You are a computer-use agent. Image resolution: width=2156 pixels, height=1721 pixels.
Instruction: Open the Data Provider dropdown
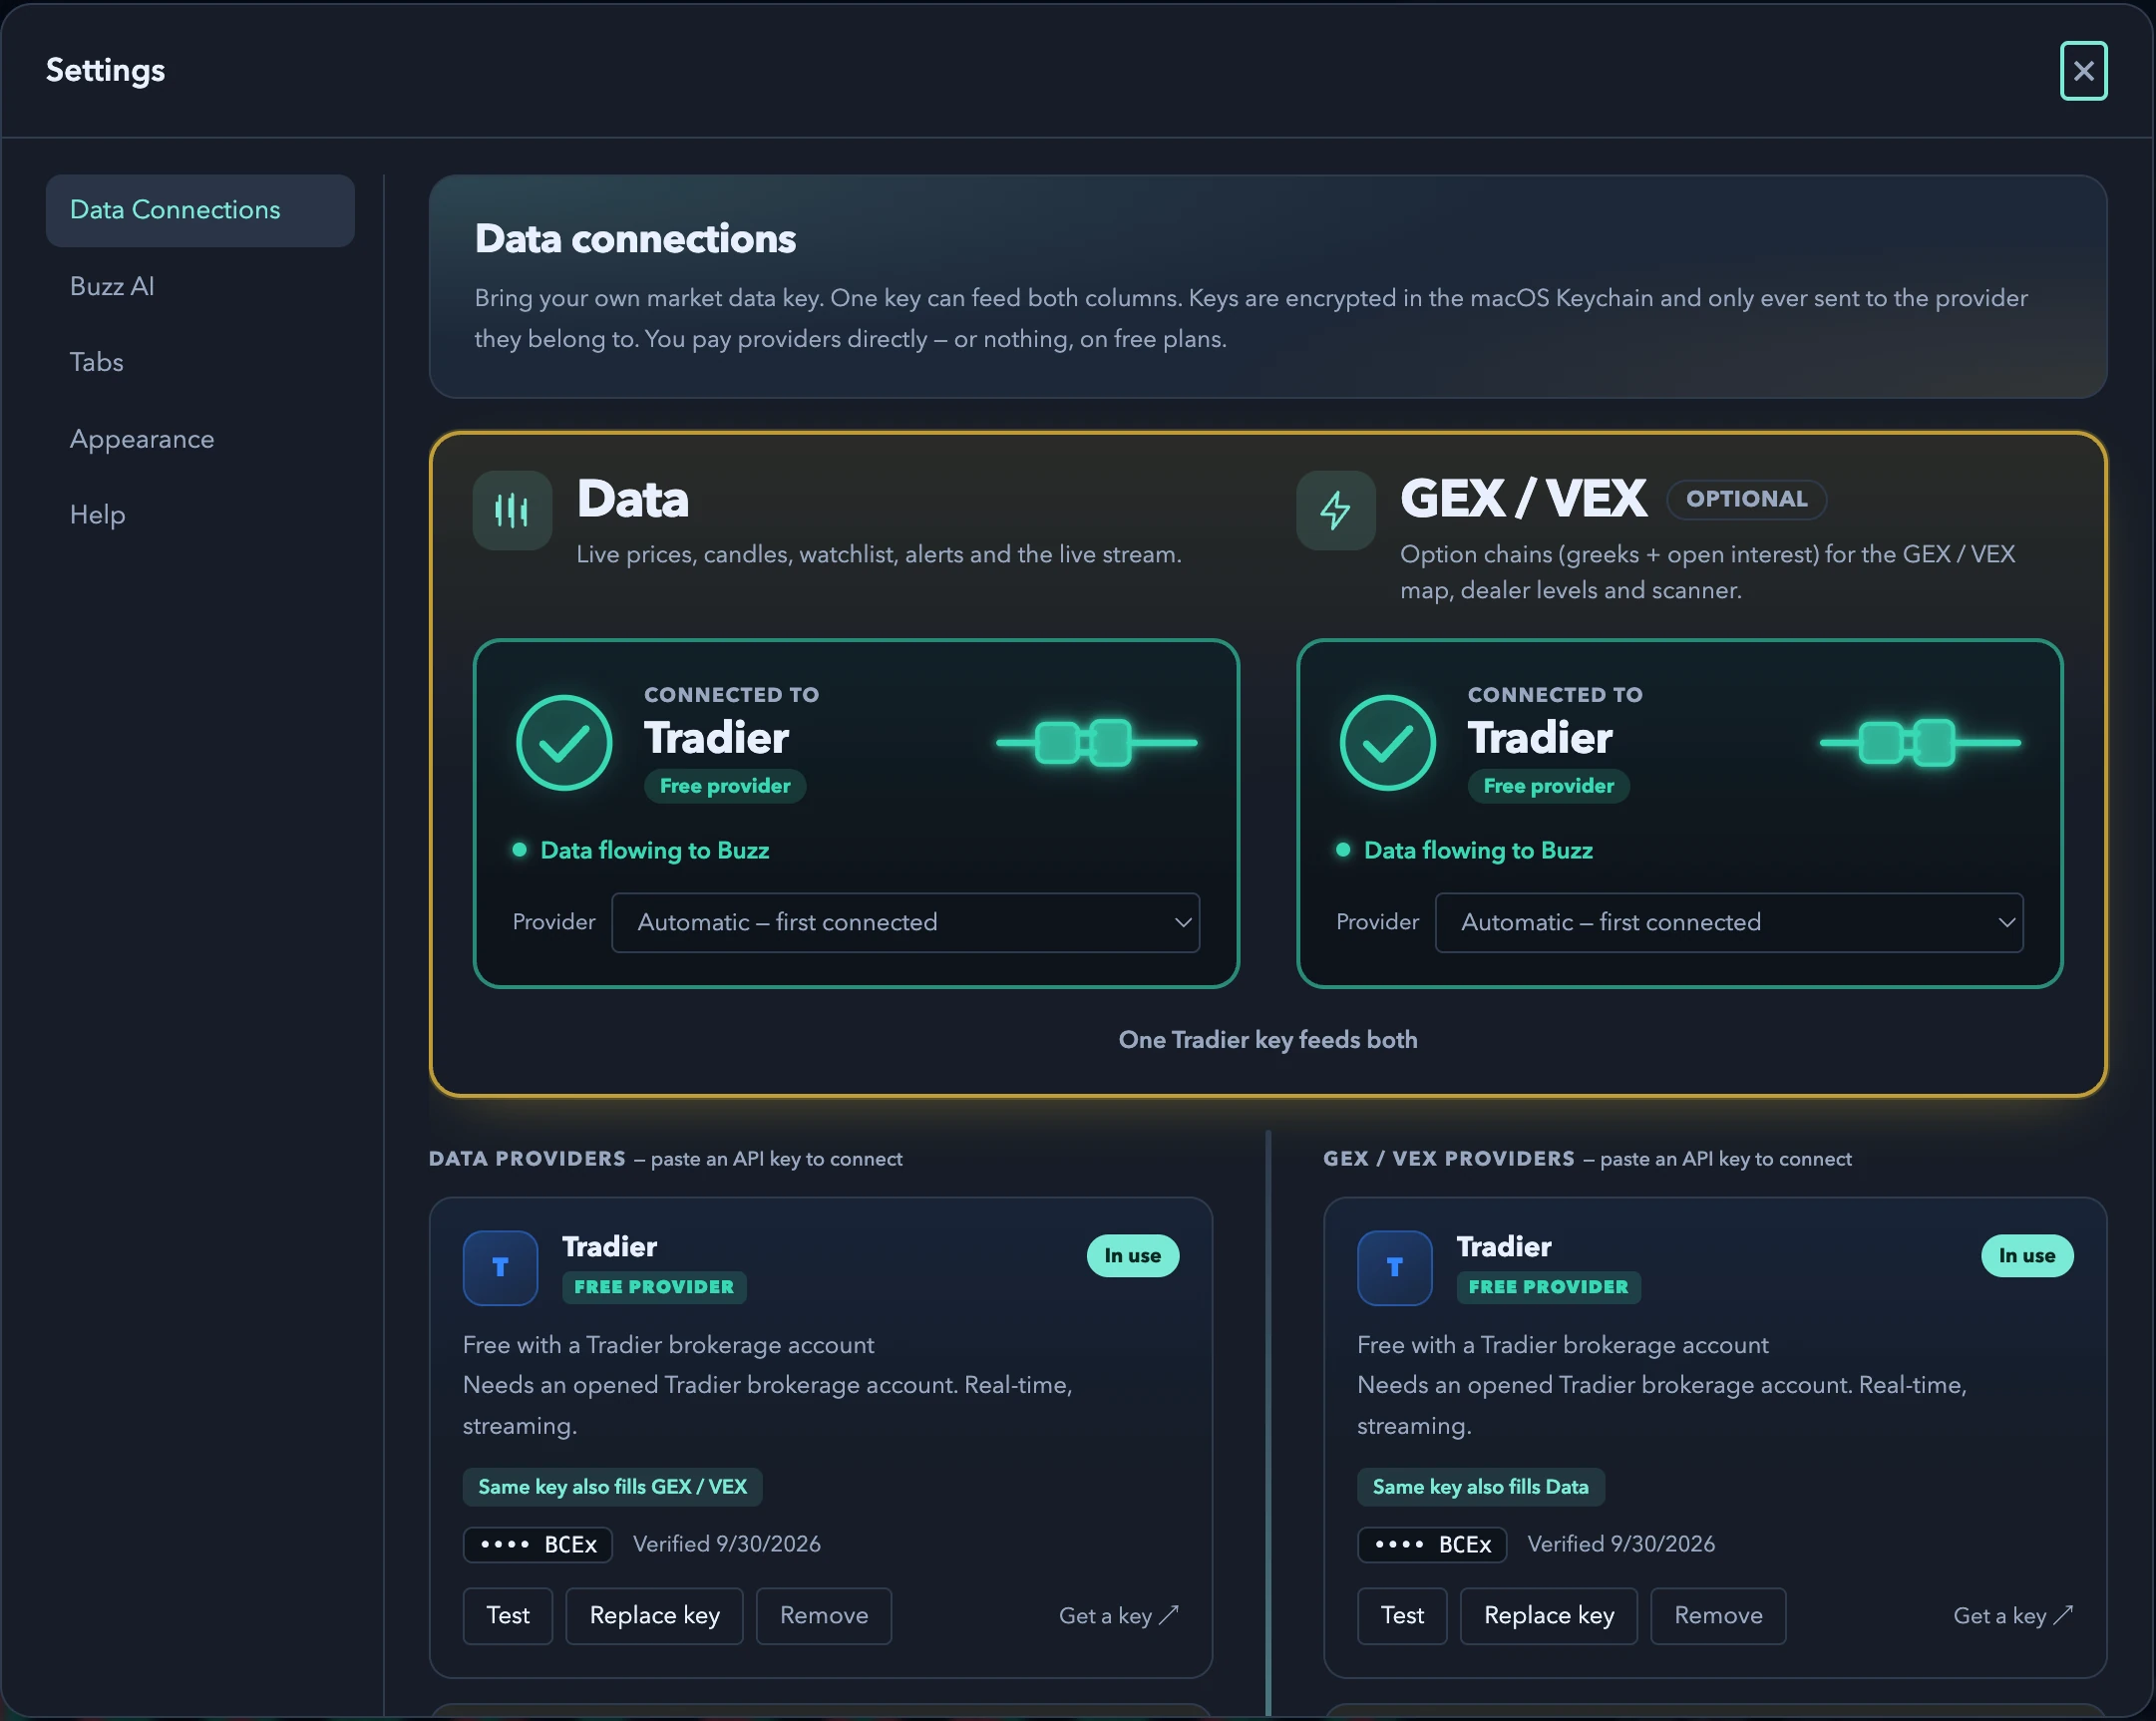pyautogui.click(x=905, y=922)
